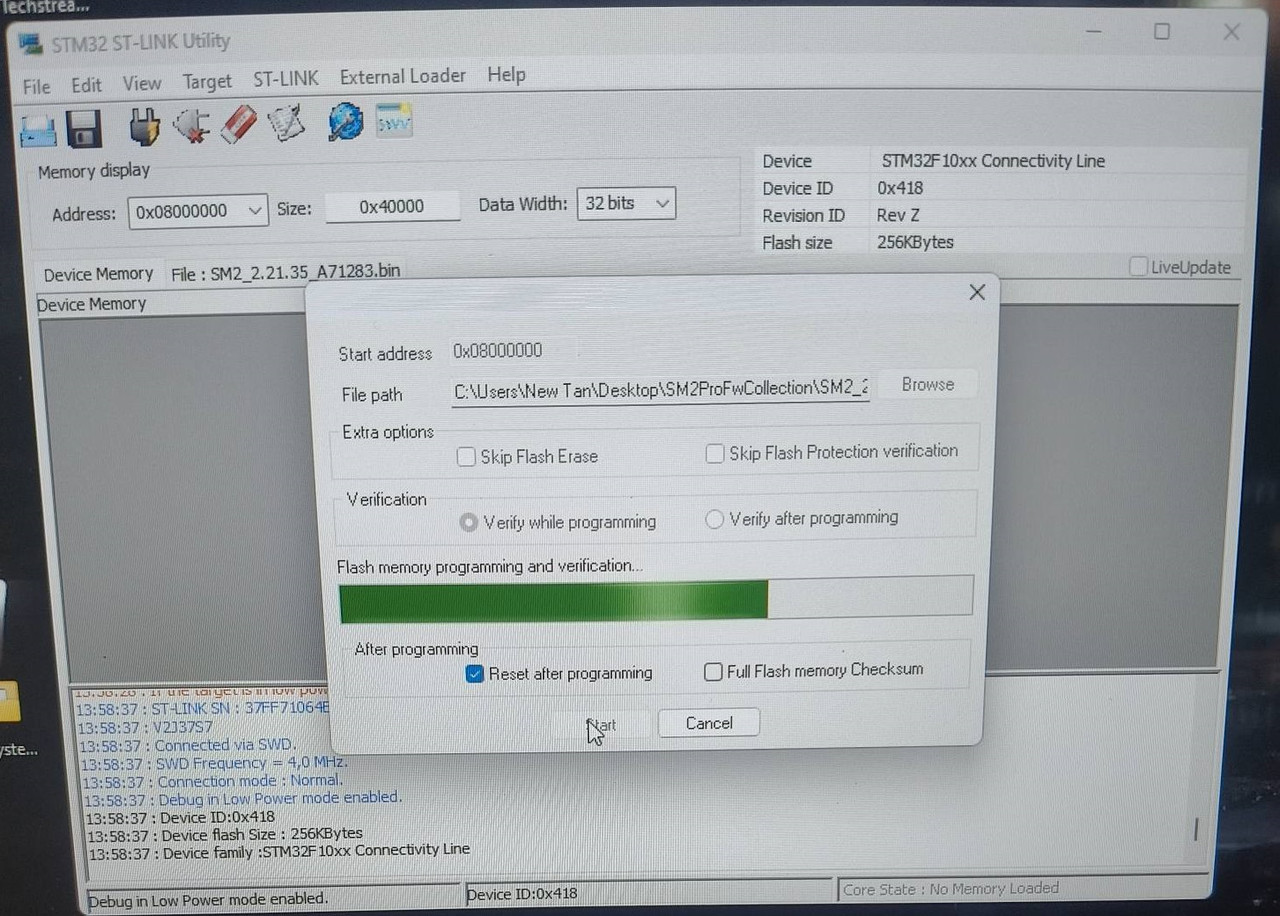Click the Full chip erase eraser icon

[238, 124]
